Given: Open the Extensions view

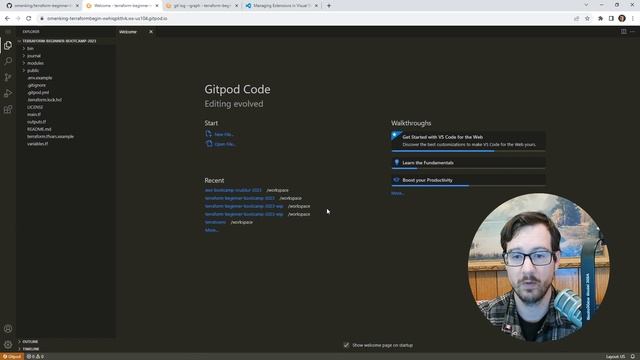Looking at the screenshot, I should tap(8, 109).
